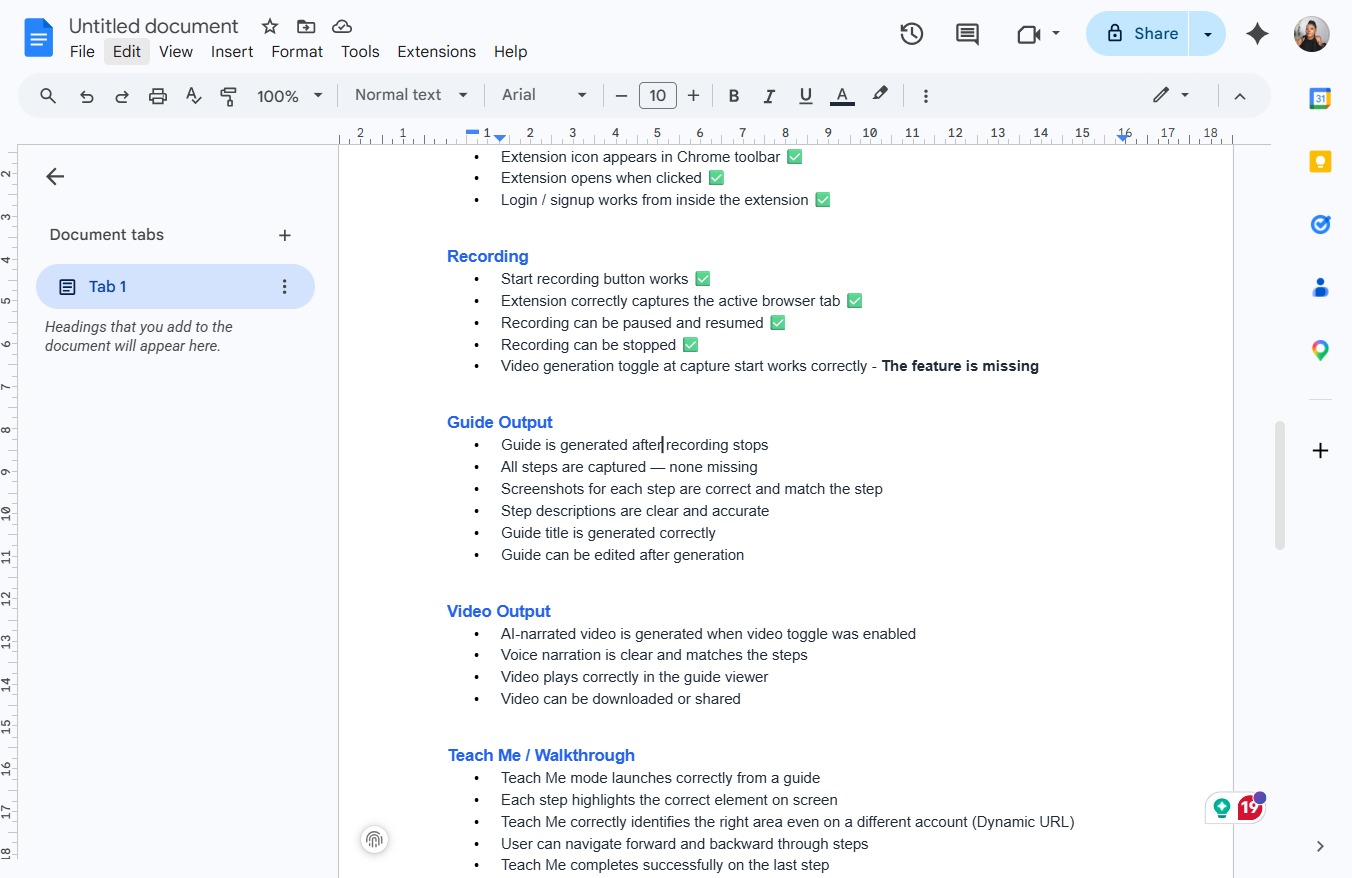This screenshot has width=1352, height=878.
Task: Open the File menu
Action: [82, 52]
